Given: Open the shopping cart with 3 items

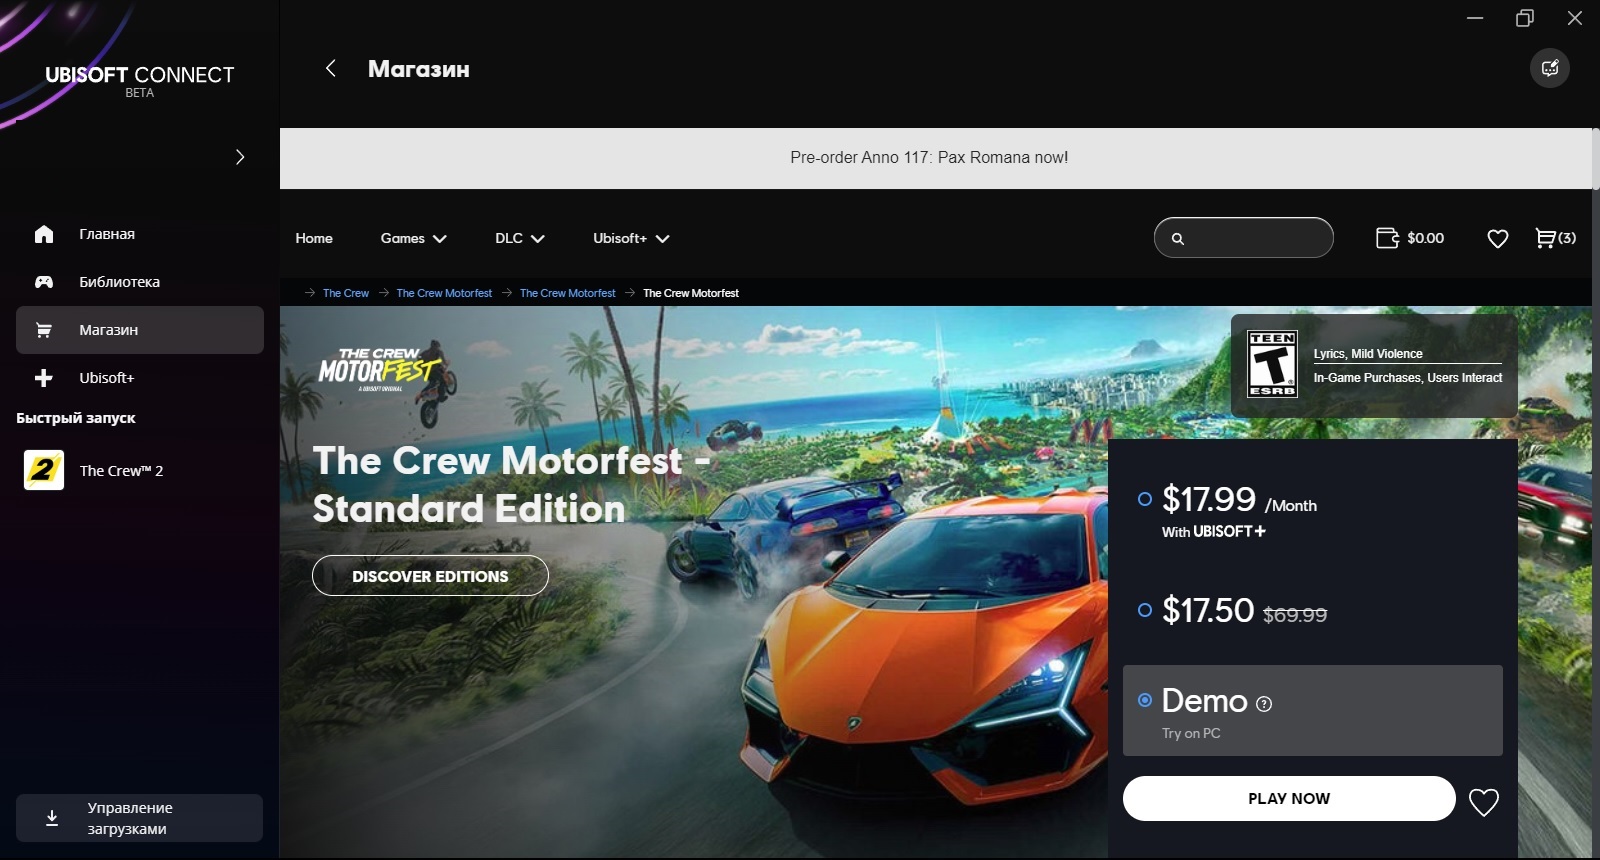Looking at the screenshot, I should (x=1555, y=238).
